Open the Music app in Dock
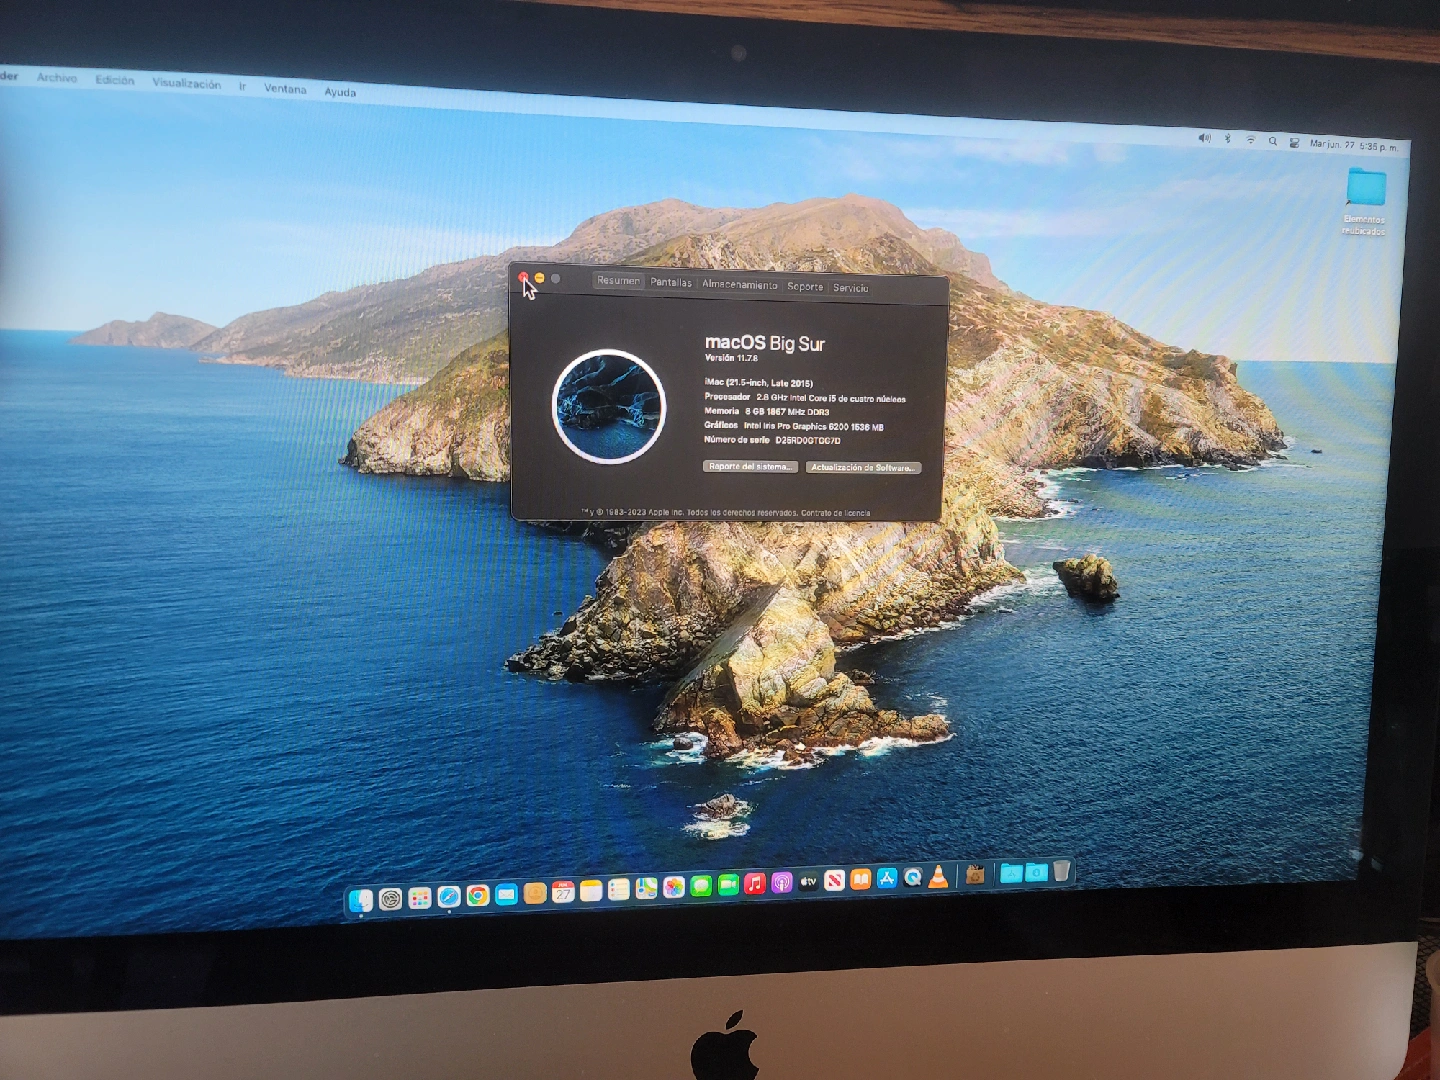1440x1080 pixels. coord(755,883)
